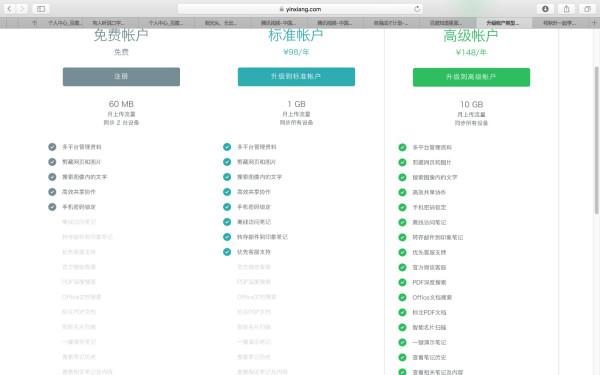Click the standard 手机密码锁定 feature text
Screen dimensions: 600x375
pos(254,207)
